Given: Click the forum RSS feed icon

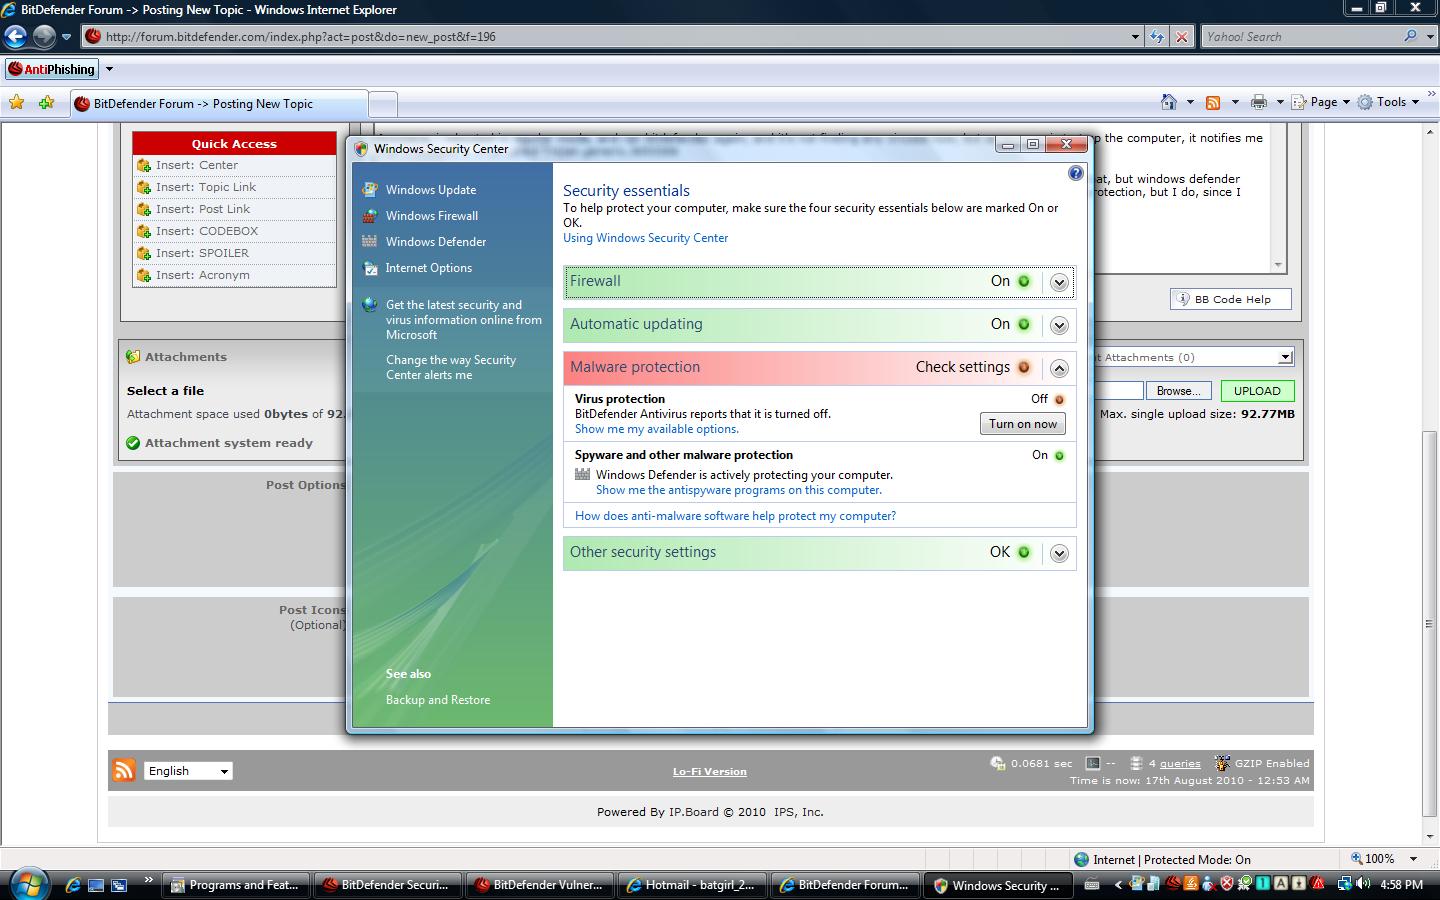Looking at the screenshot, I should pos(124,770).
